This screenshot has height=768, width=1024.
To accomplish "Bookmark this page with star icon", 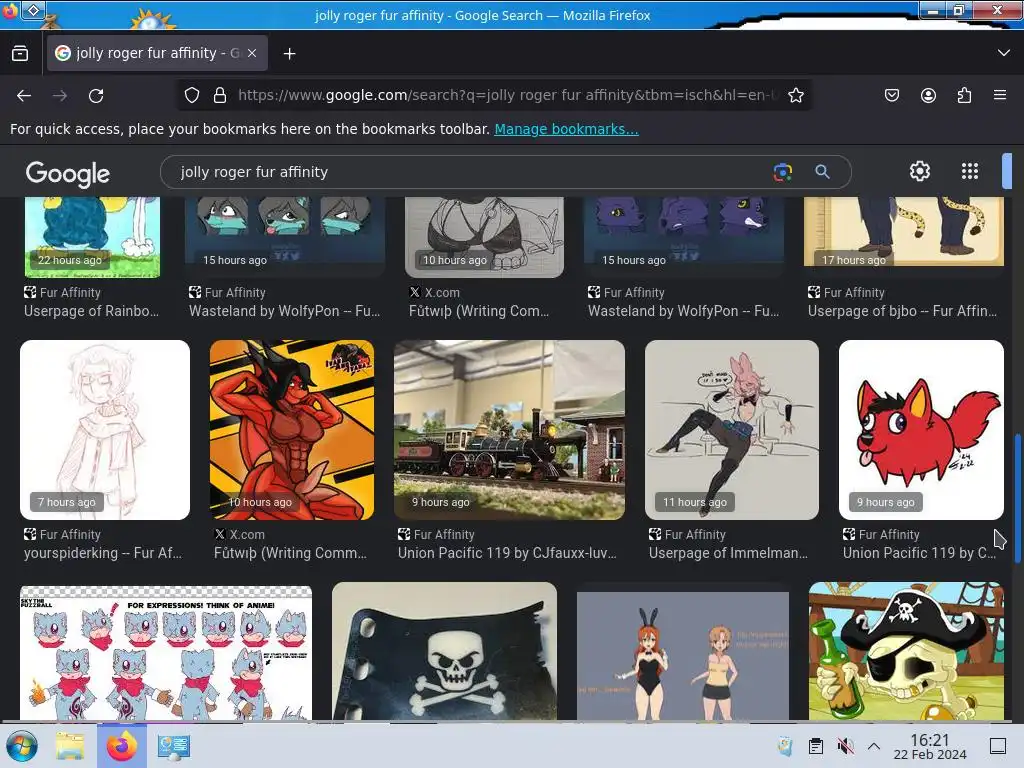I will click(795, 95).
